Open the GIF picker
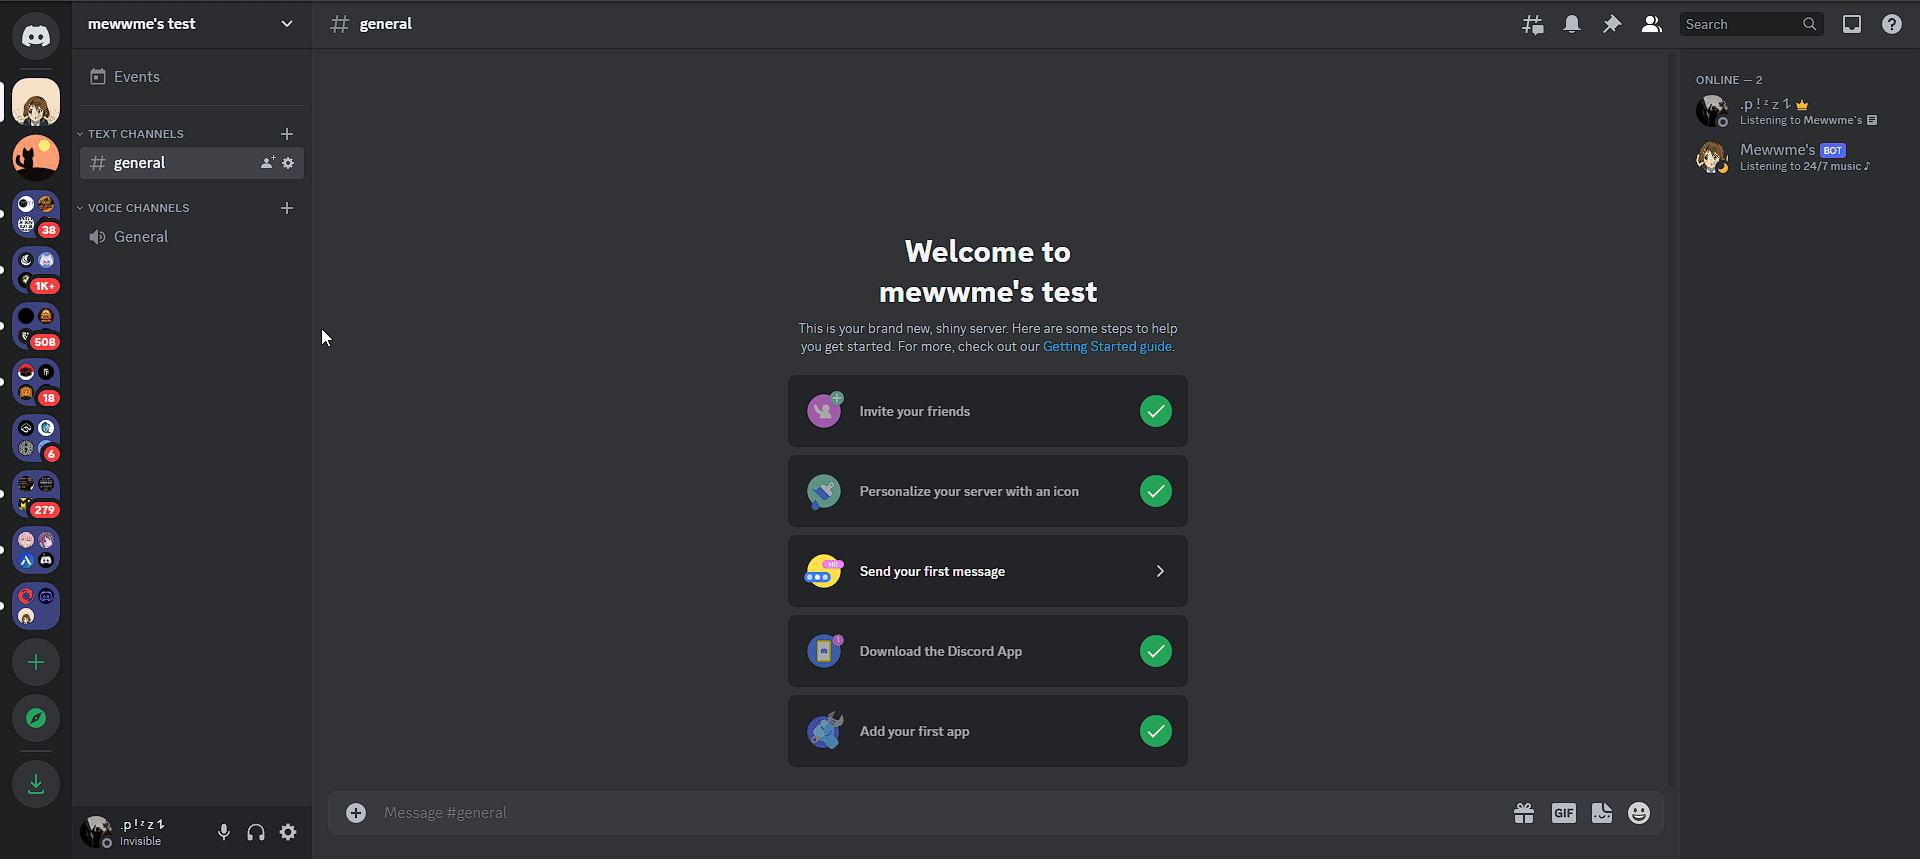This screenshot has height=859, width=1920. point(1563,813)
